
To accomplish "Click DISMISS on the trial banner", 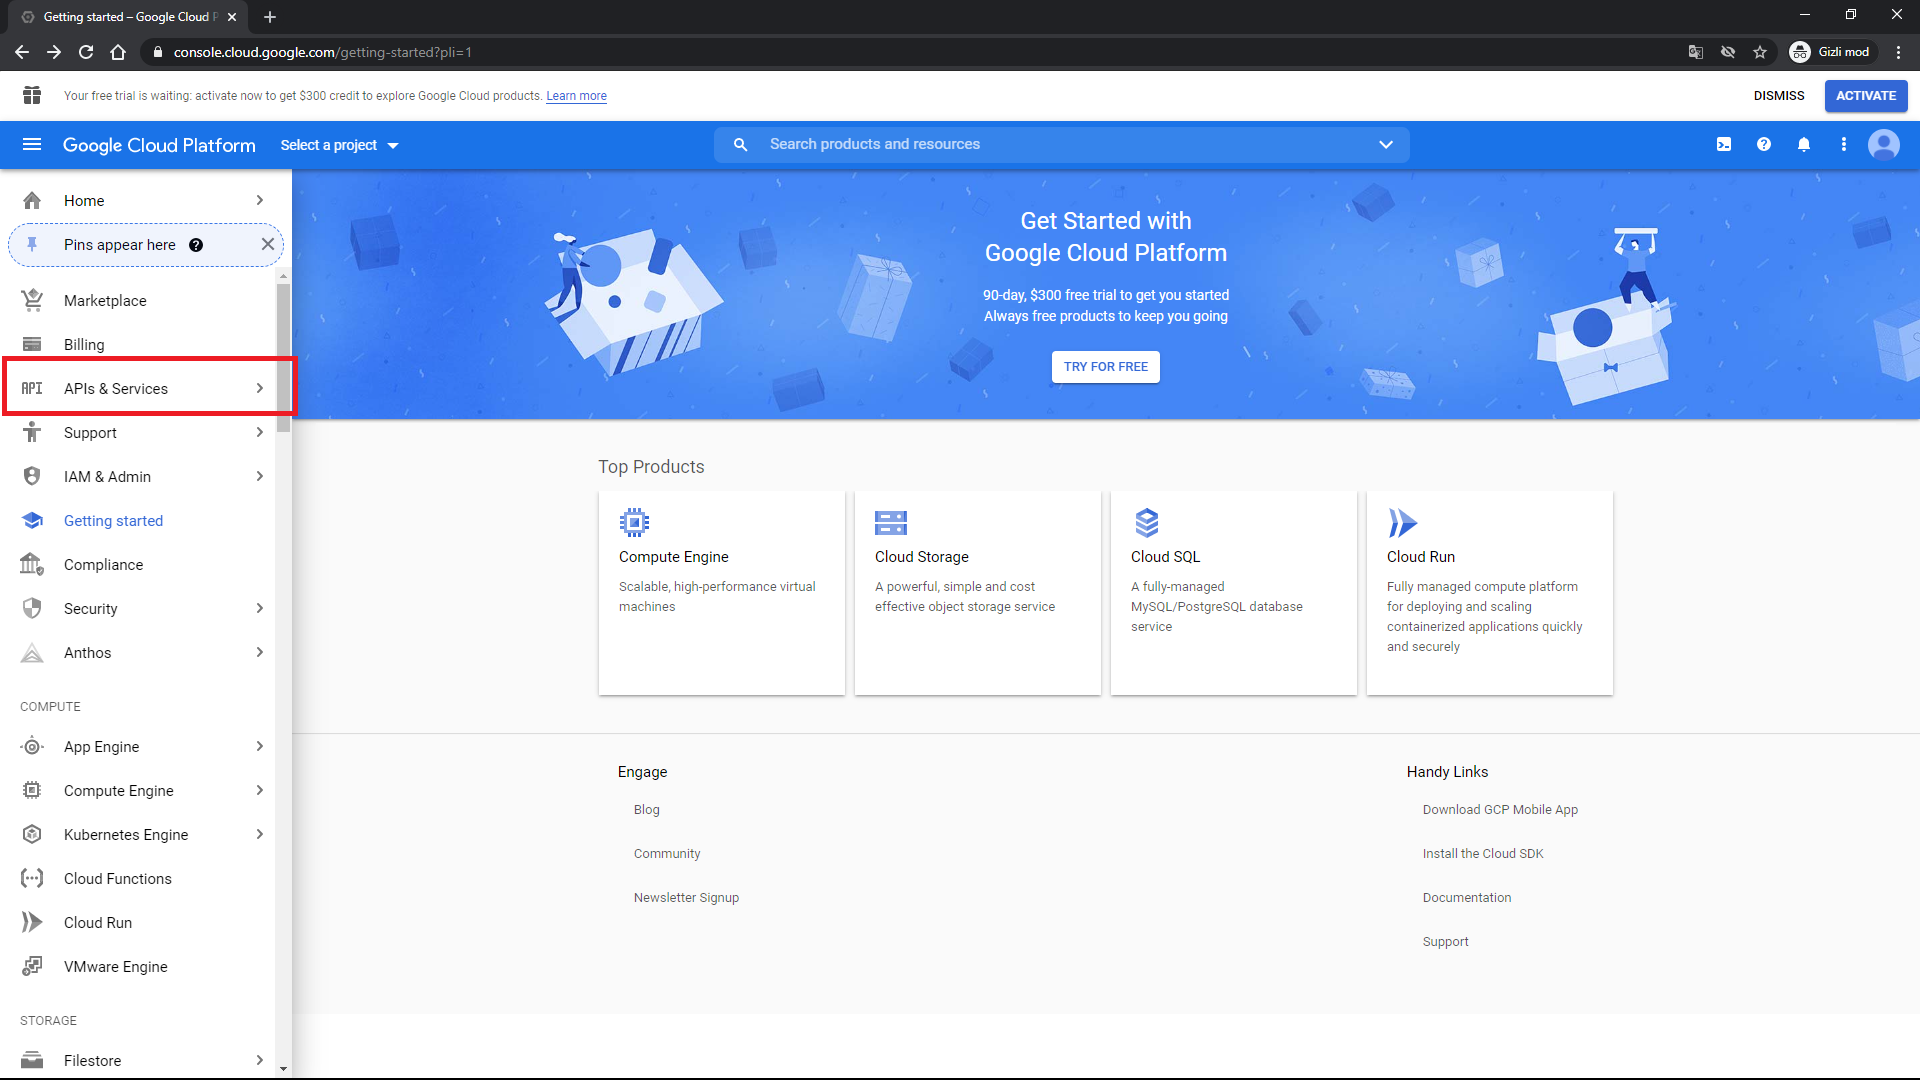I will pos(1779,96).
